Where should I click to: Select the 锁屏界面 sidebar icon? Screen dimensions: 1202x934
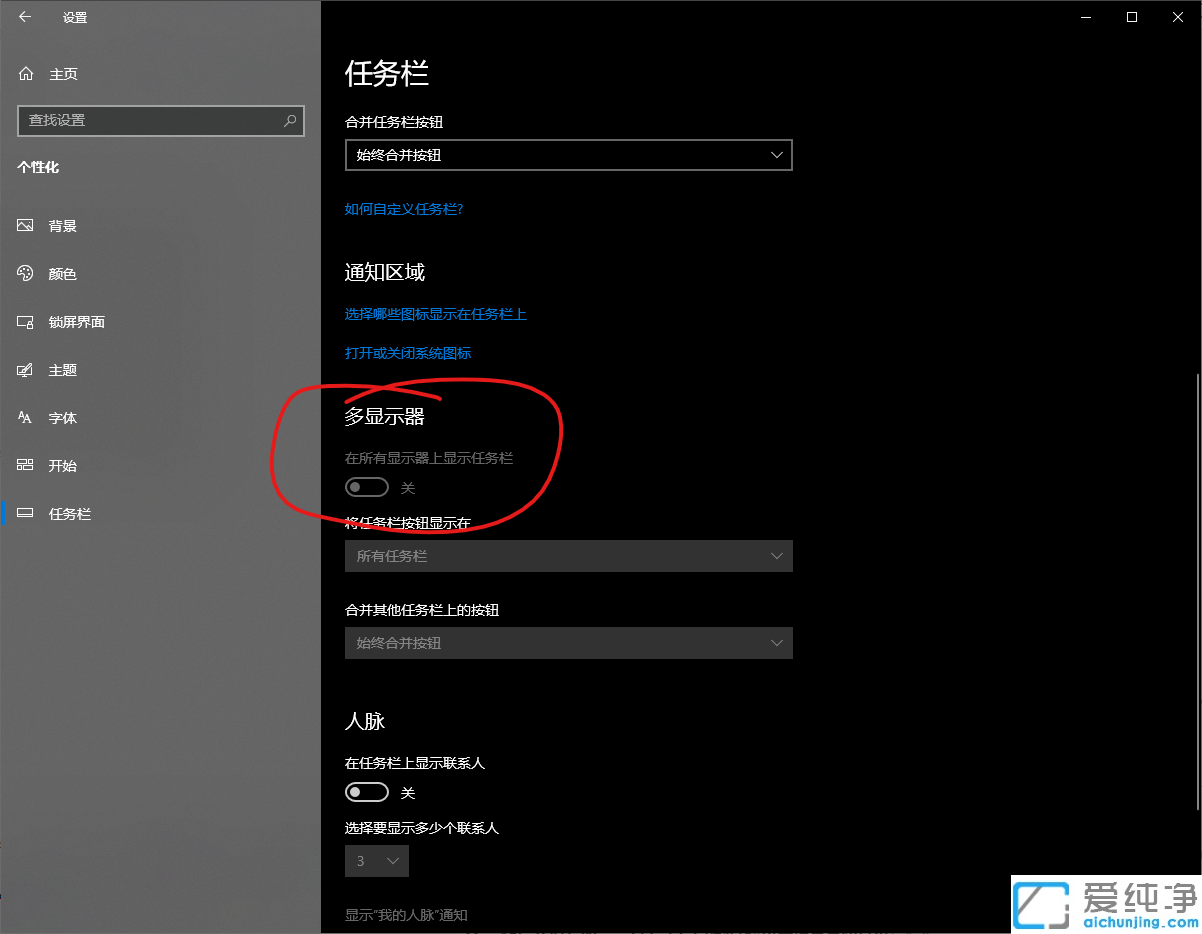(x=24, y=321)
